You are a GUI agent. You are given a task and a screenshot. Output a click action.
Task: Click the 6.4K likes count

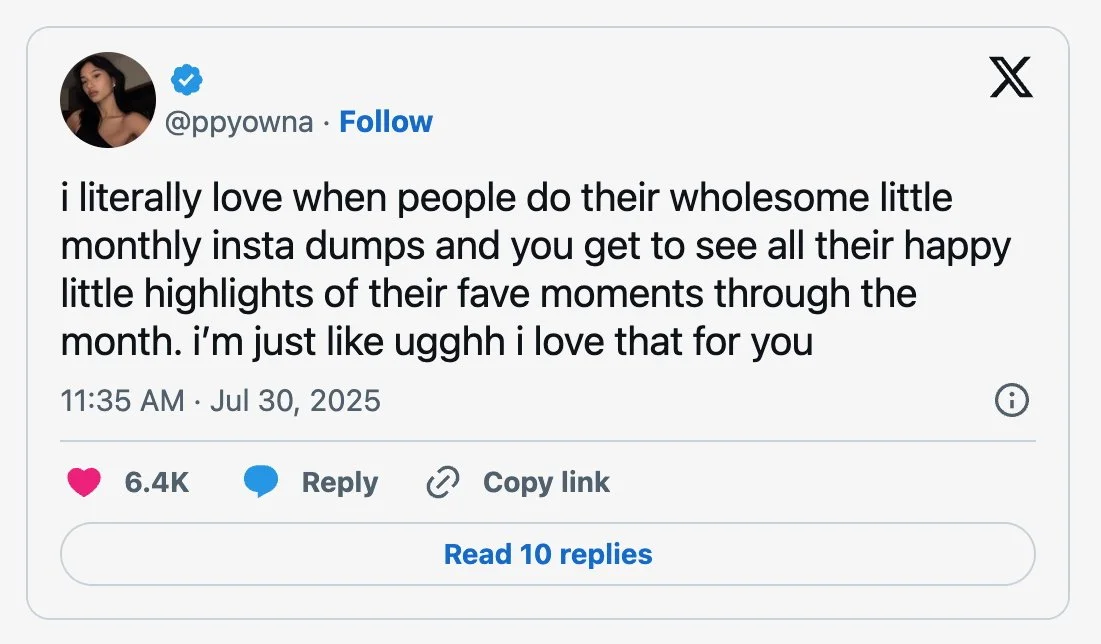click(157, 482)
